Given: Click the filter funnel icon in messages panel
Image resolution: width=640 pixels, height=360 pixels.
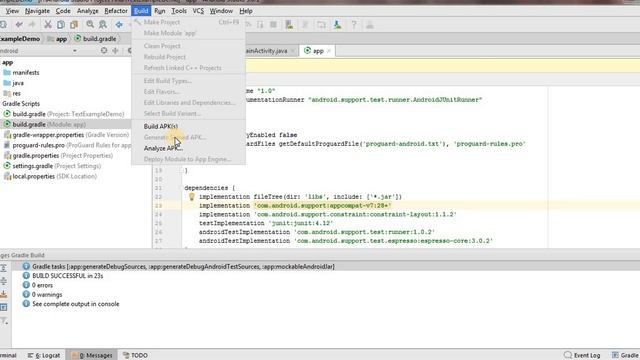Looking at the screenshot, I should (4, 321).
